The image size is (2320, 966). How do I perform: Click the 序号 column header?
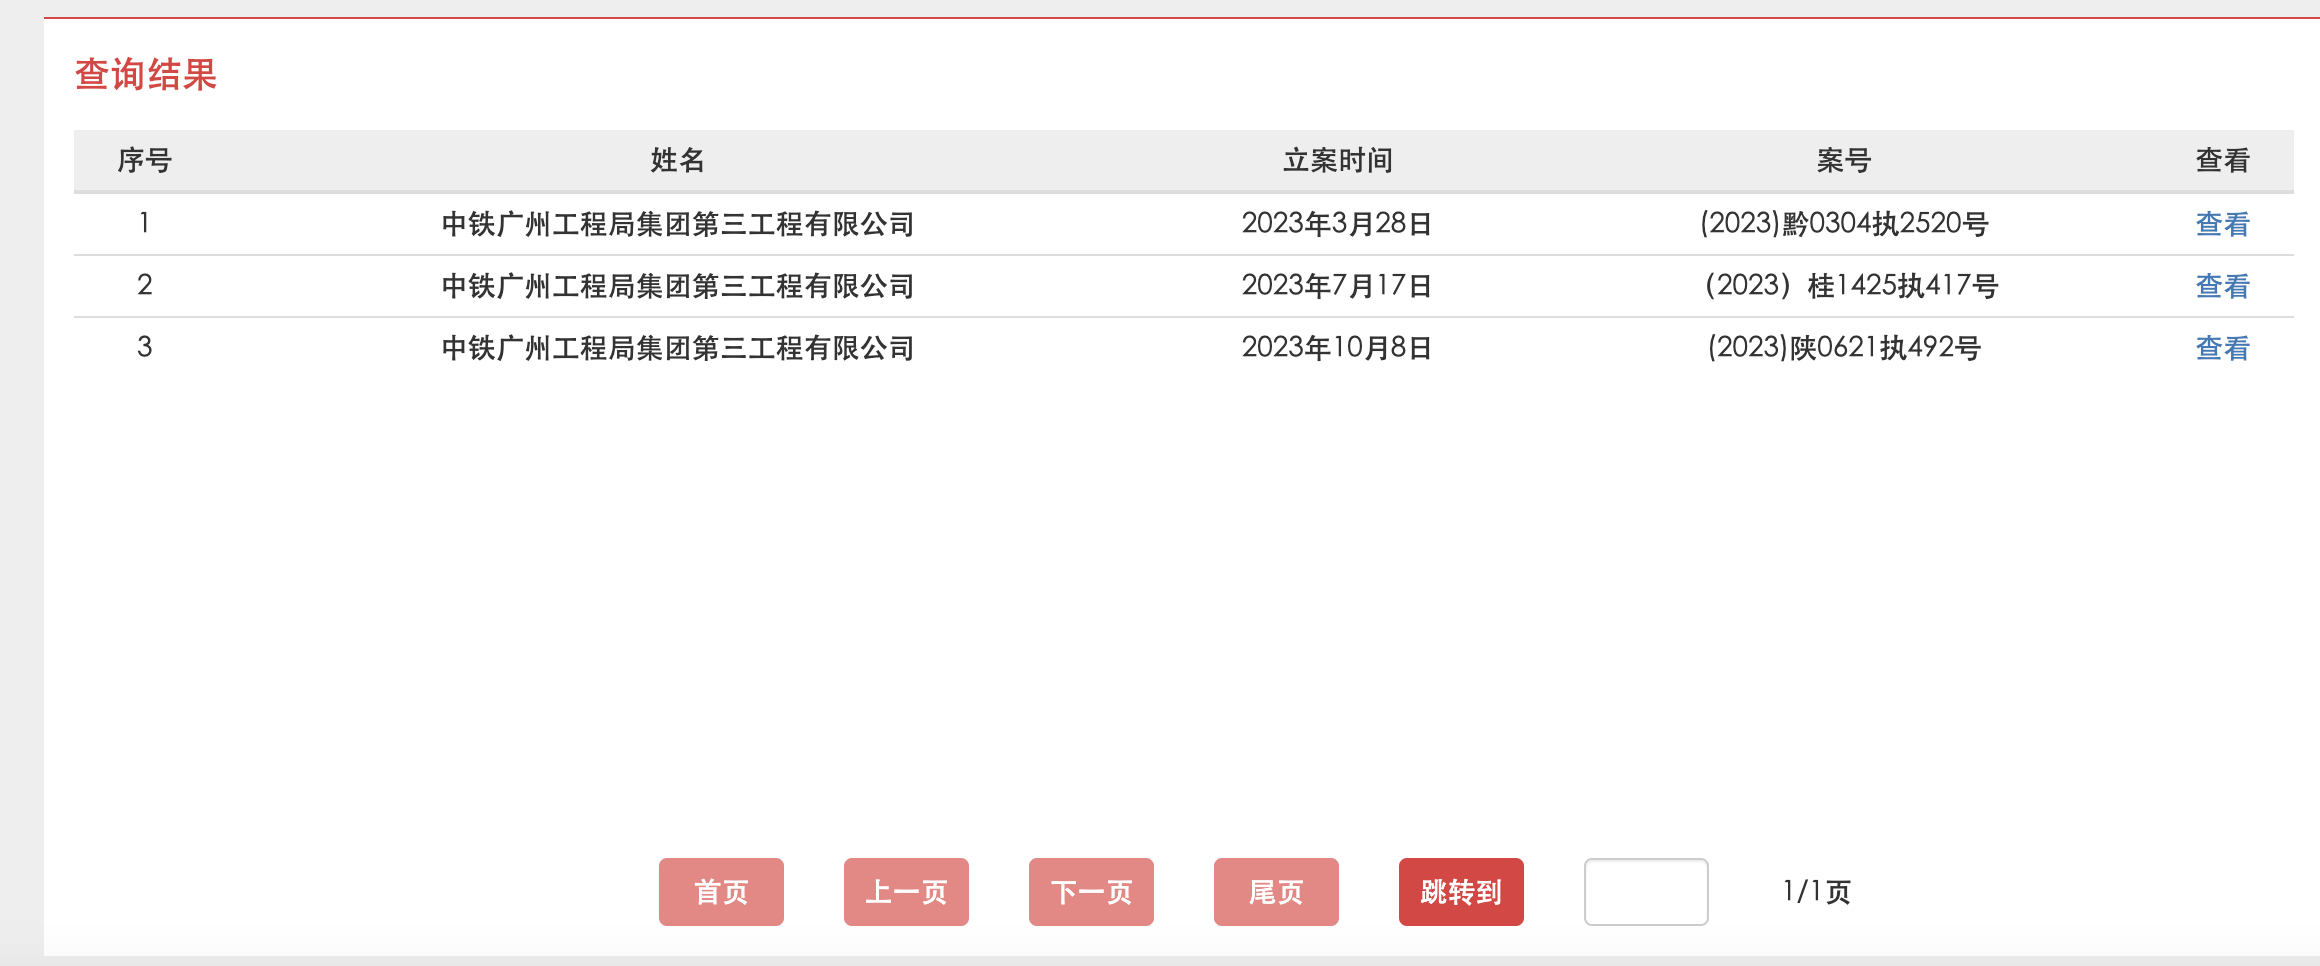(x=145, y=160)
